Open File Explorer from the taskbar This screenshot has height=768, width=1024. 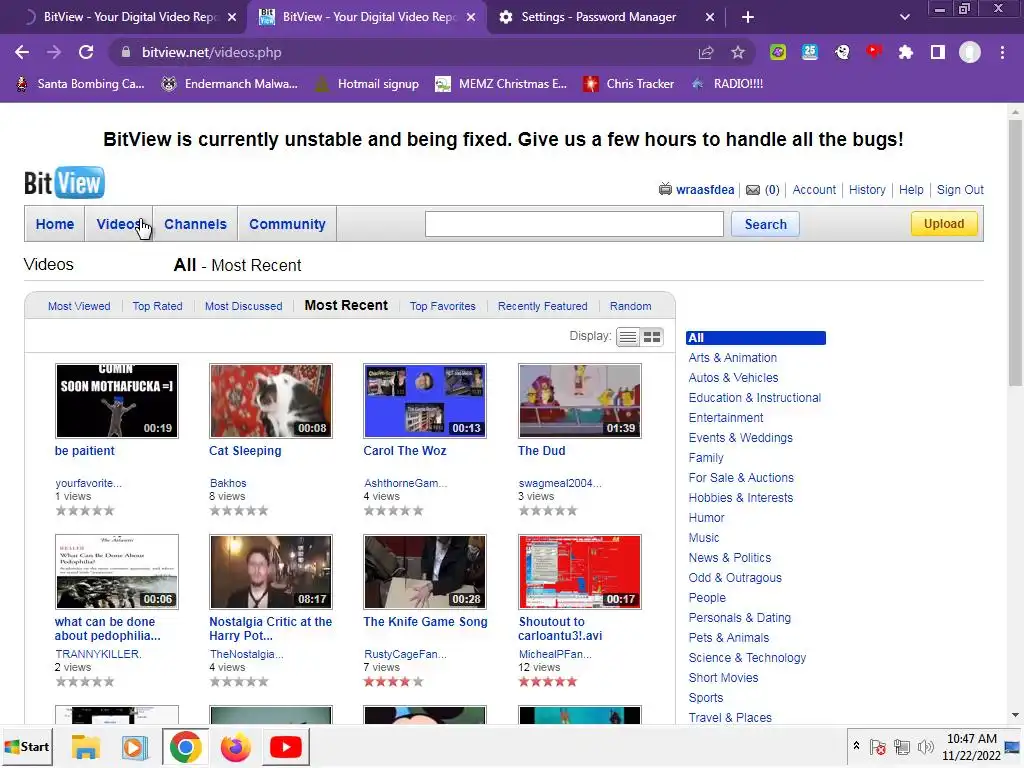(86, 747)
